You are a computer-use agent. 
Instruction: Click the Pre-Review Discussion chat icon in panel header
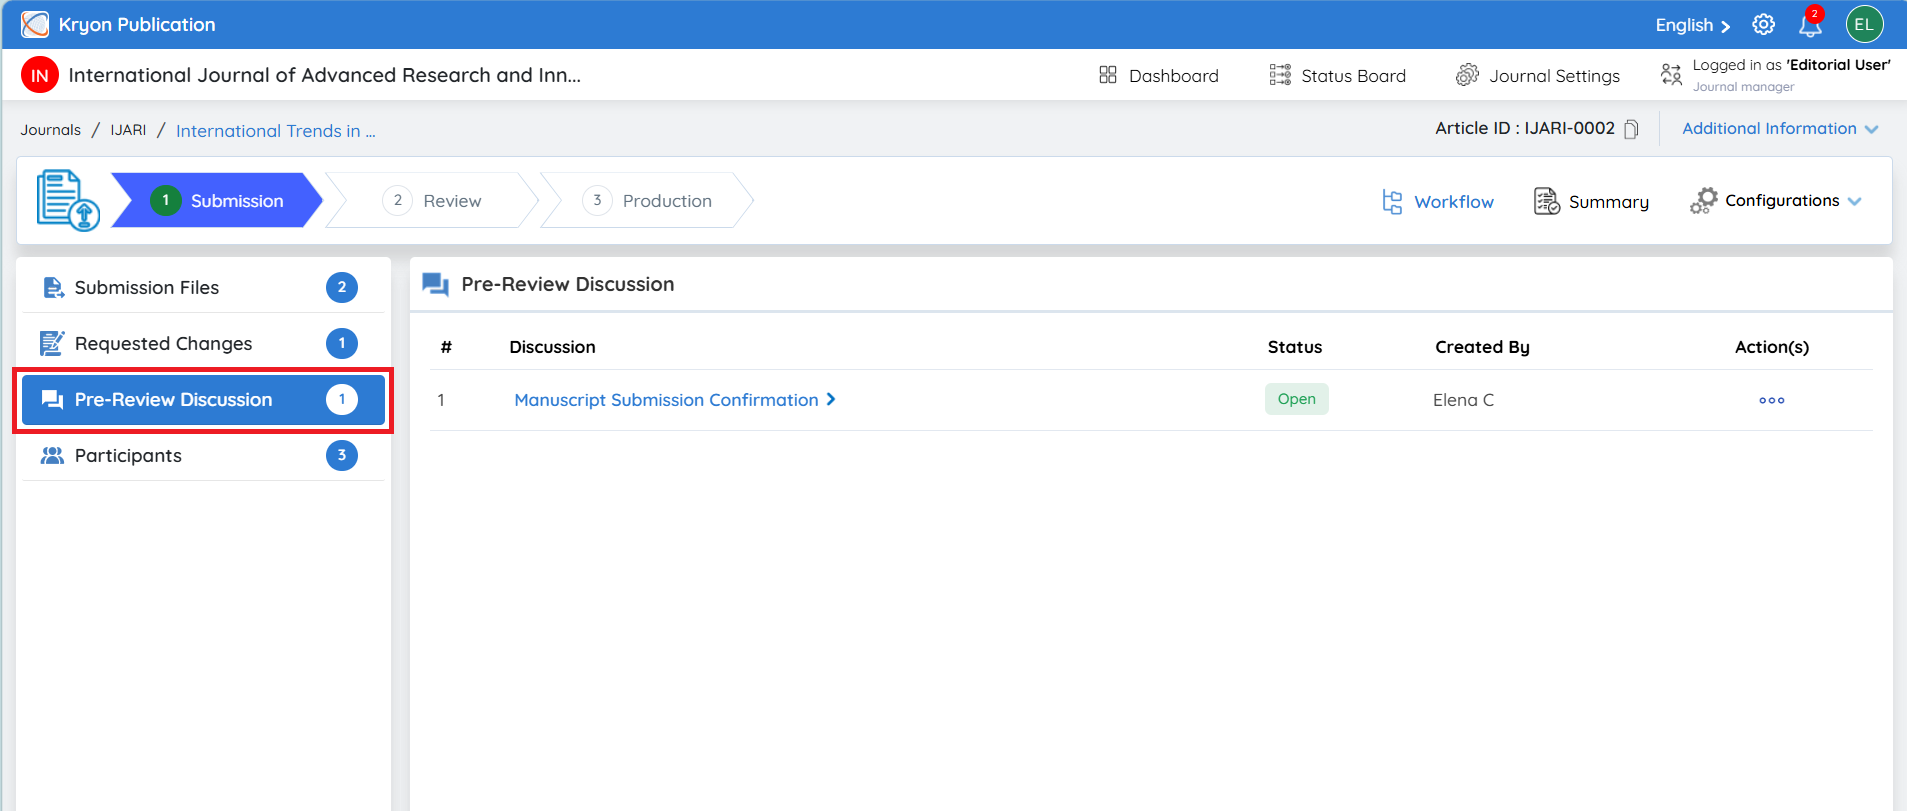point(435,285)
